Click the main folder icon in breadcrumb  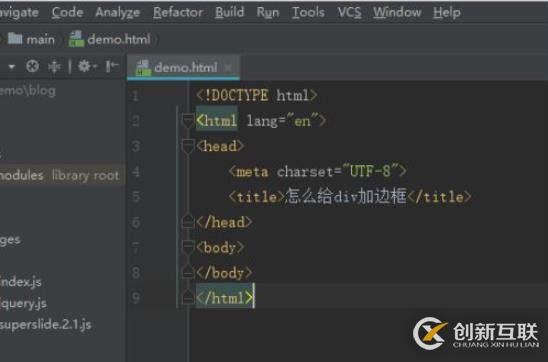(x=15, y=38)
